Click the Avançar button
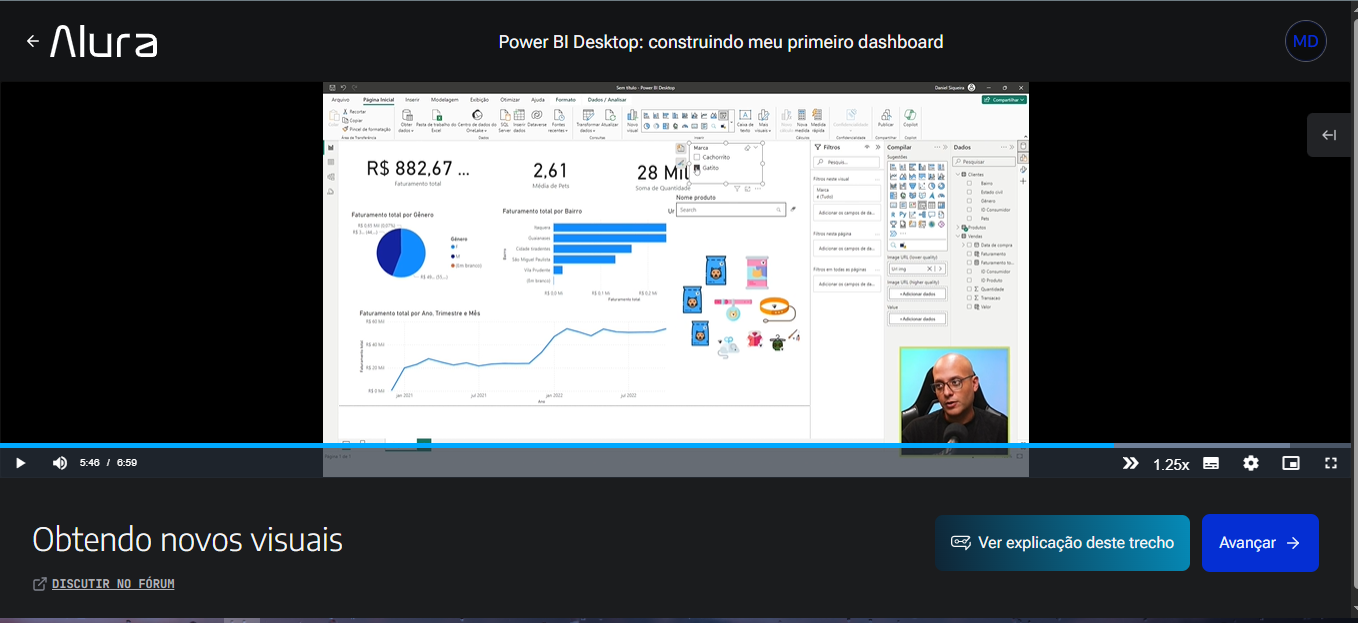 (1260, 543)
